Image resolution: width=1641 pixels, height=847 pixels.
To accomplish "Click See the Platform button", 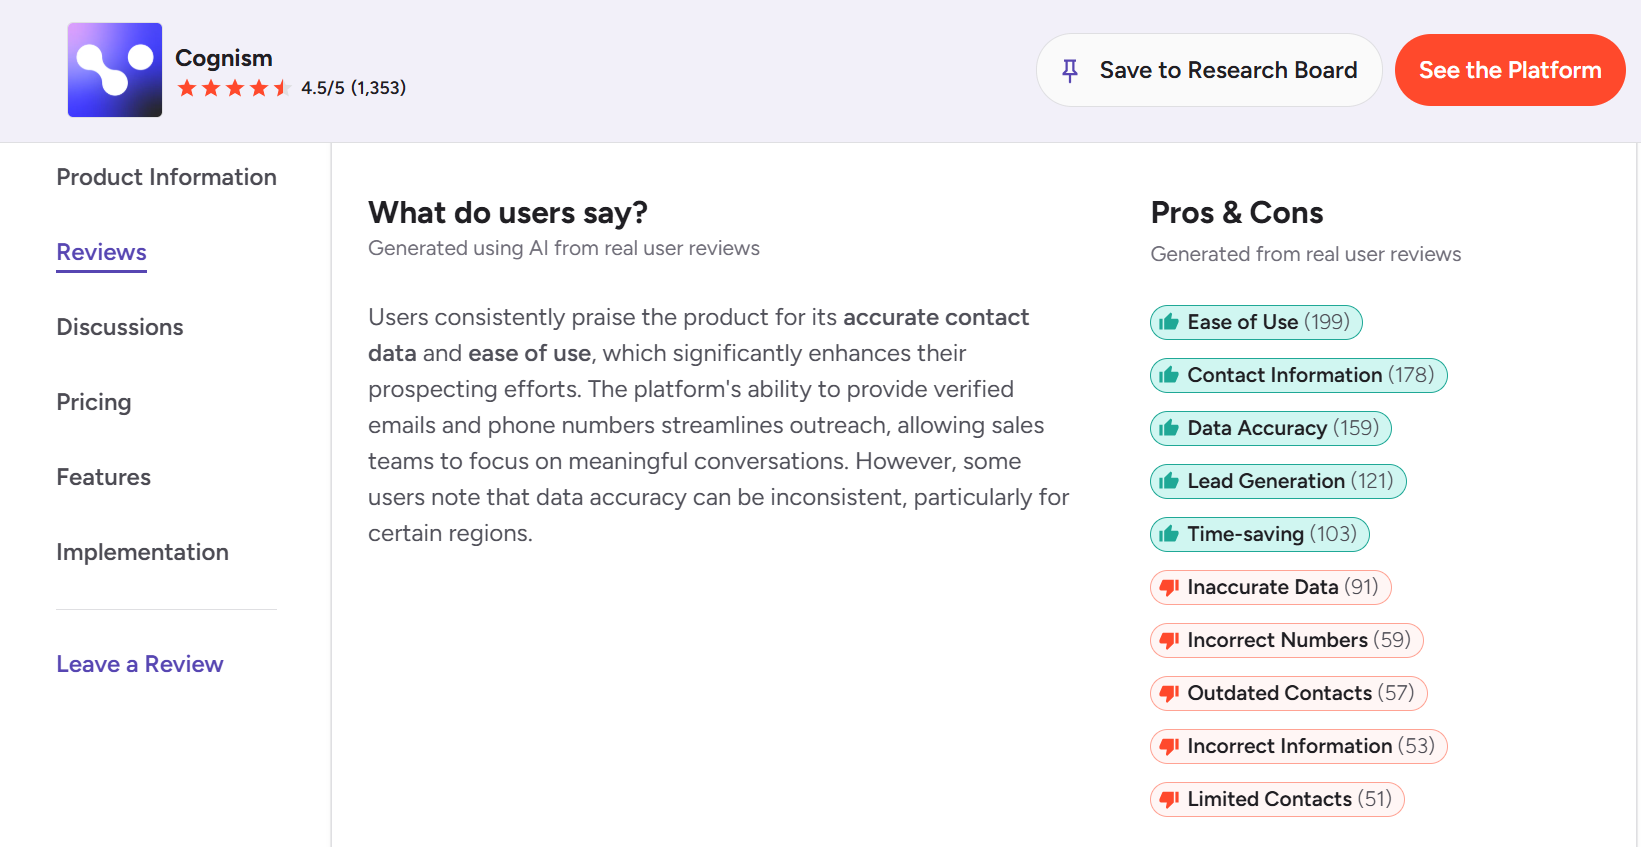I will (x=1510, y=70).
